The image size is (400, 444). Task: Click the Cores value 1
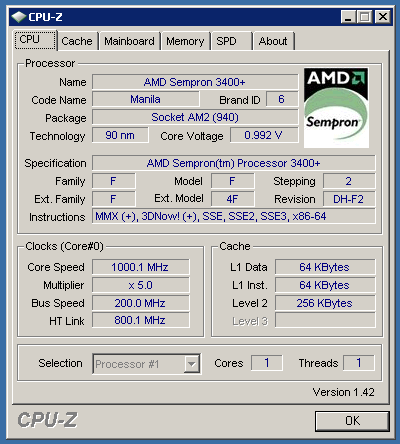267,363
